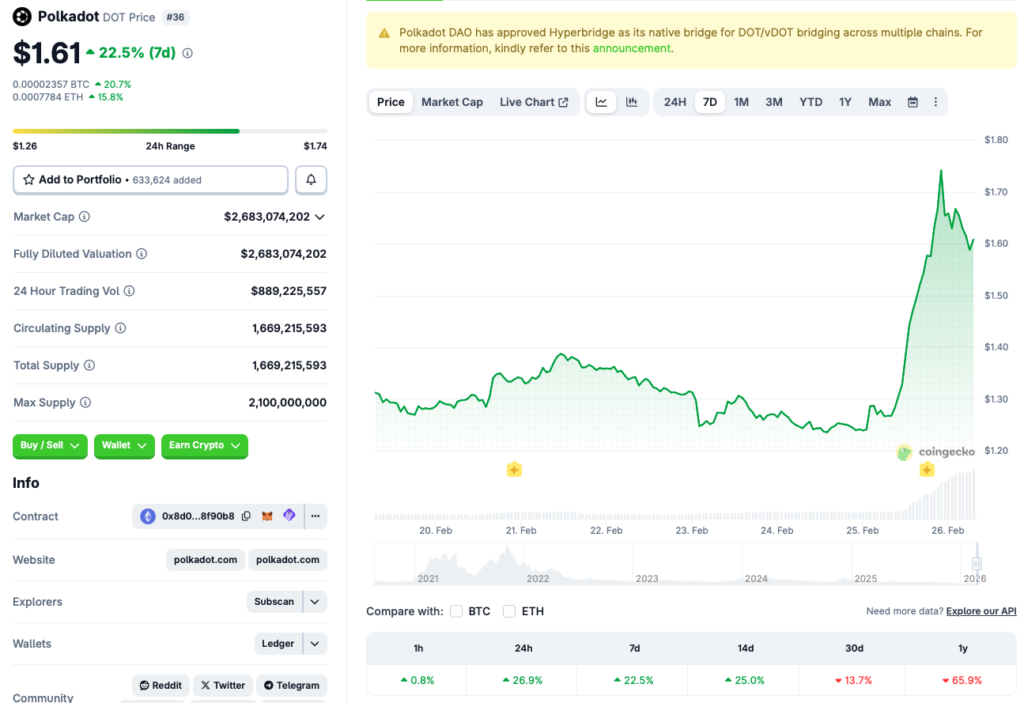Screen dimensions: 1024x703
Task: Toggle the 1Y time range
Action: 845,101
